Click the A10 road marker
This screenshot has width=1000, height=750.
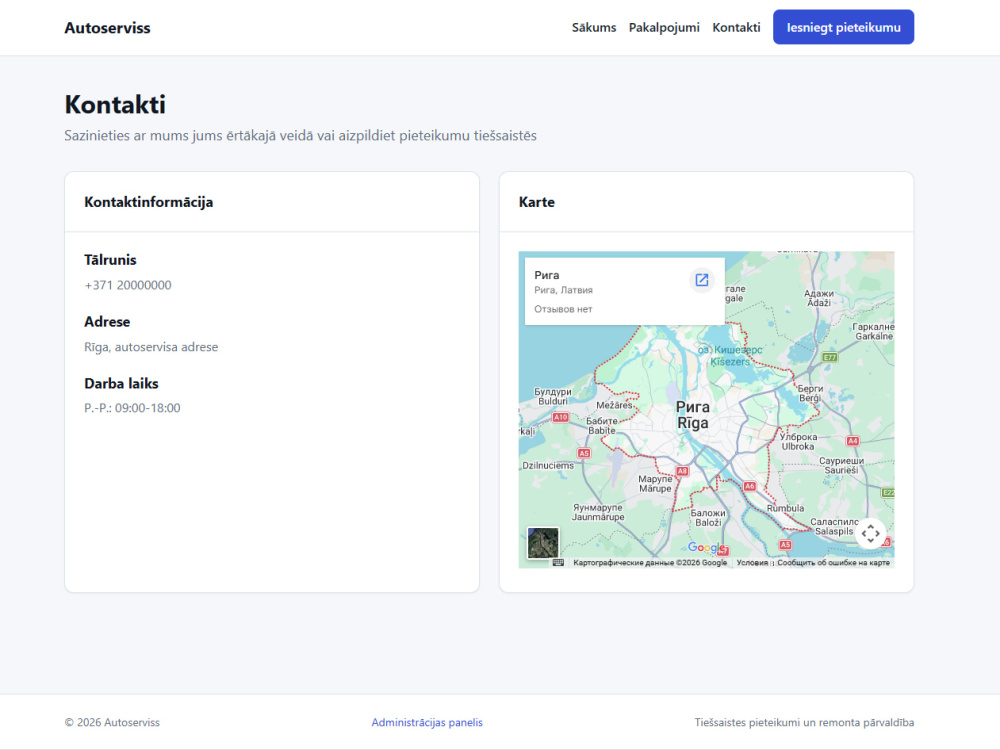(x=560, y=417)
